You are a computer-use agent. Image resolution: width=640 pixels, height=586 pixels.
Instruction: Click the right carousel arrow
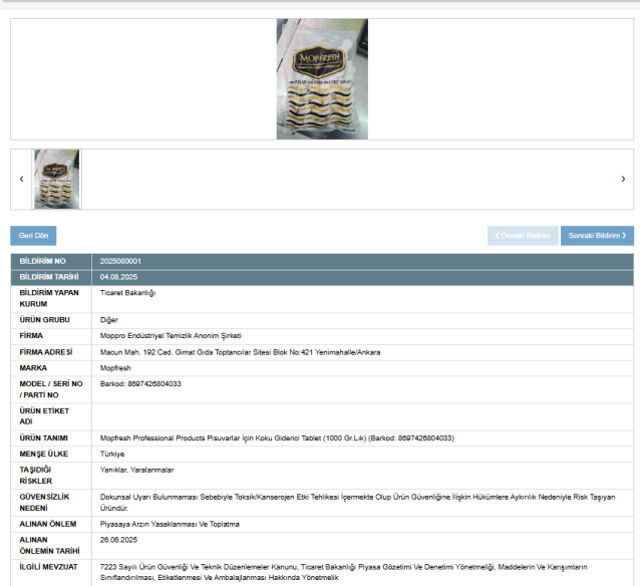623,179
